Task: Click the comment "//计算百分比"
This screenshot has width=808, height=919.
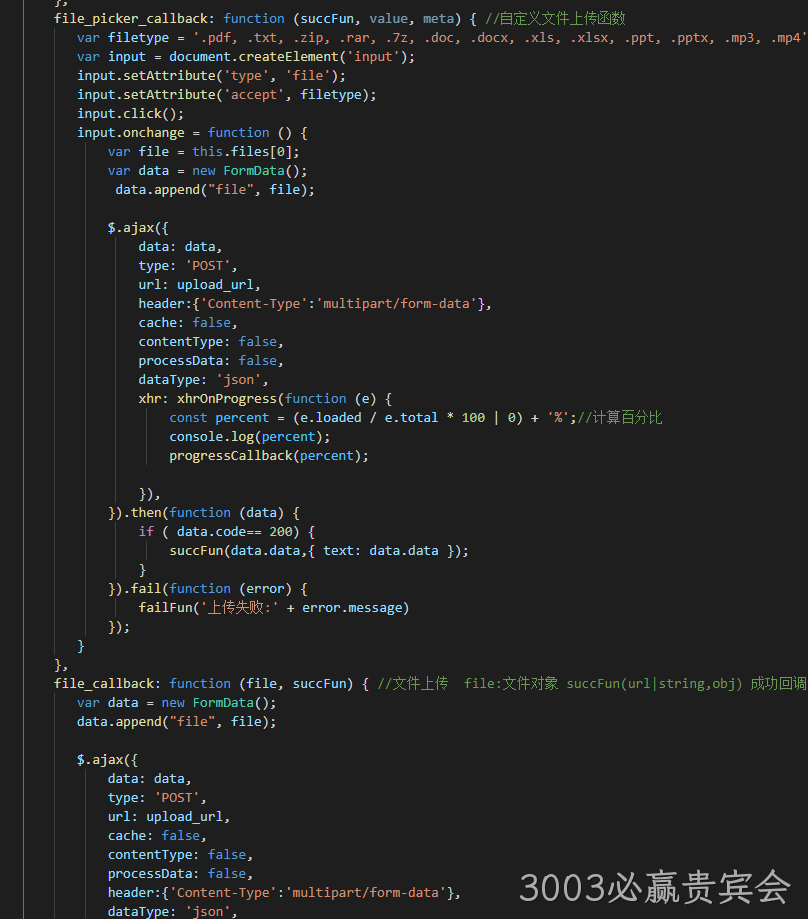Action: click(620, 418)
